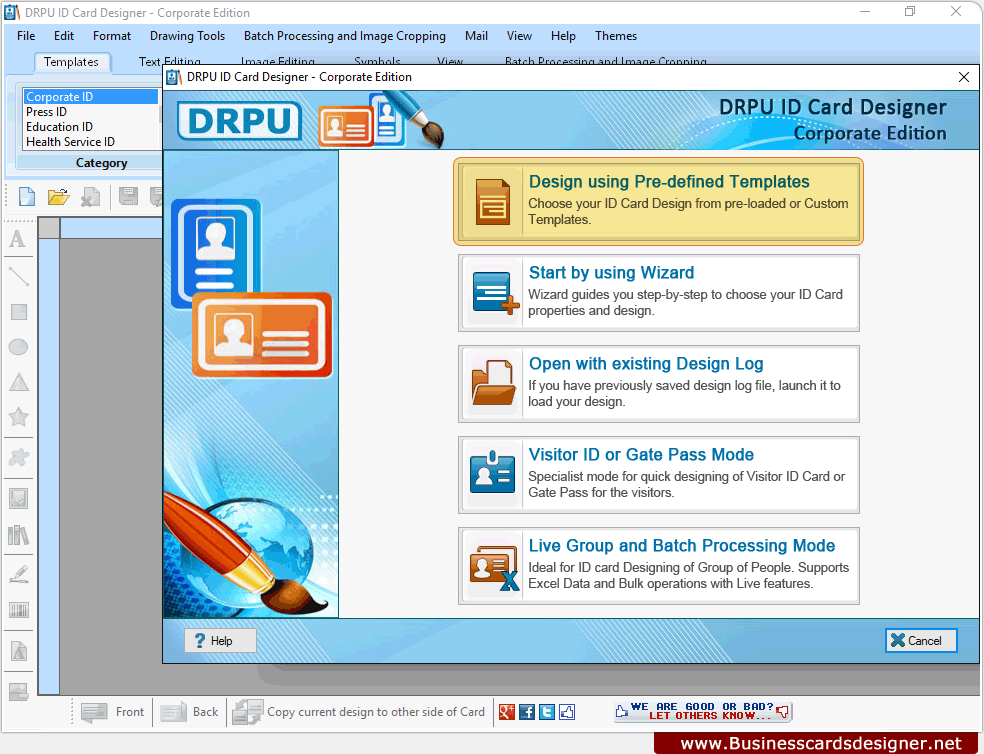Click the Open folder icon in toolbar
This screenshot has width=984, height=754.
point(58,197)
